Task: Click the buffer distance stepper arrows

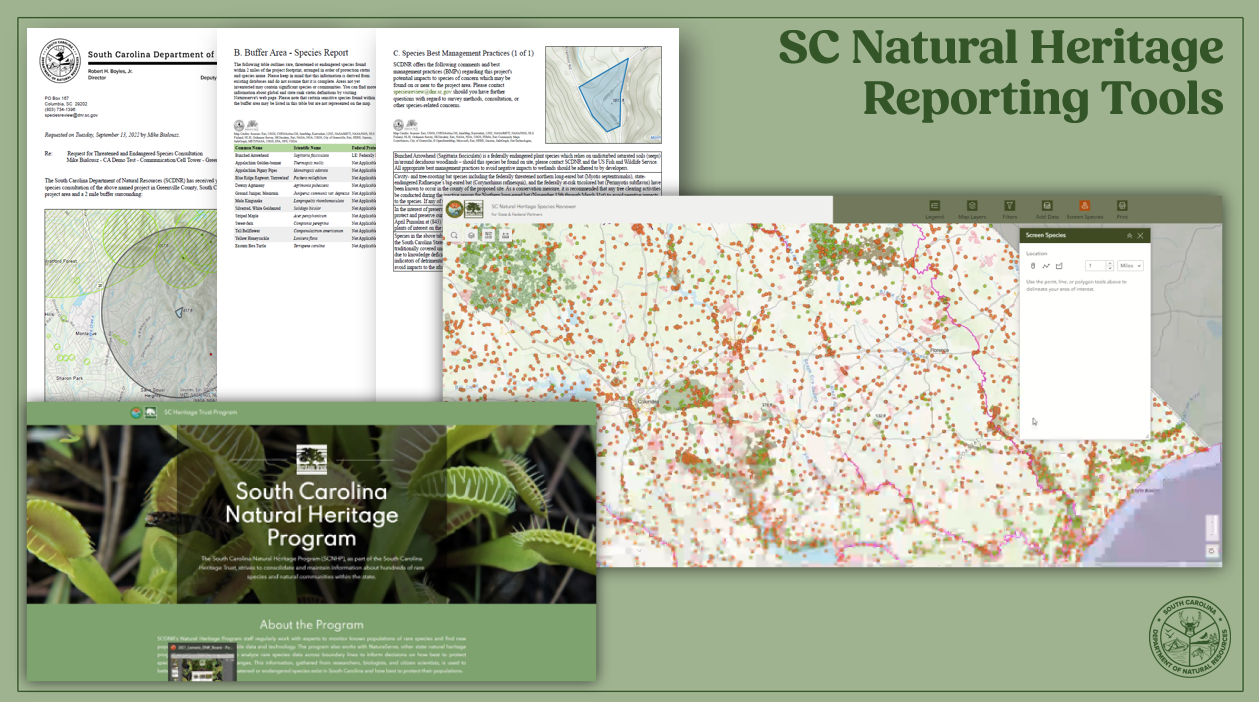Action: (x=1109, y=266)
